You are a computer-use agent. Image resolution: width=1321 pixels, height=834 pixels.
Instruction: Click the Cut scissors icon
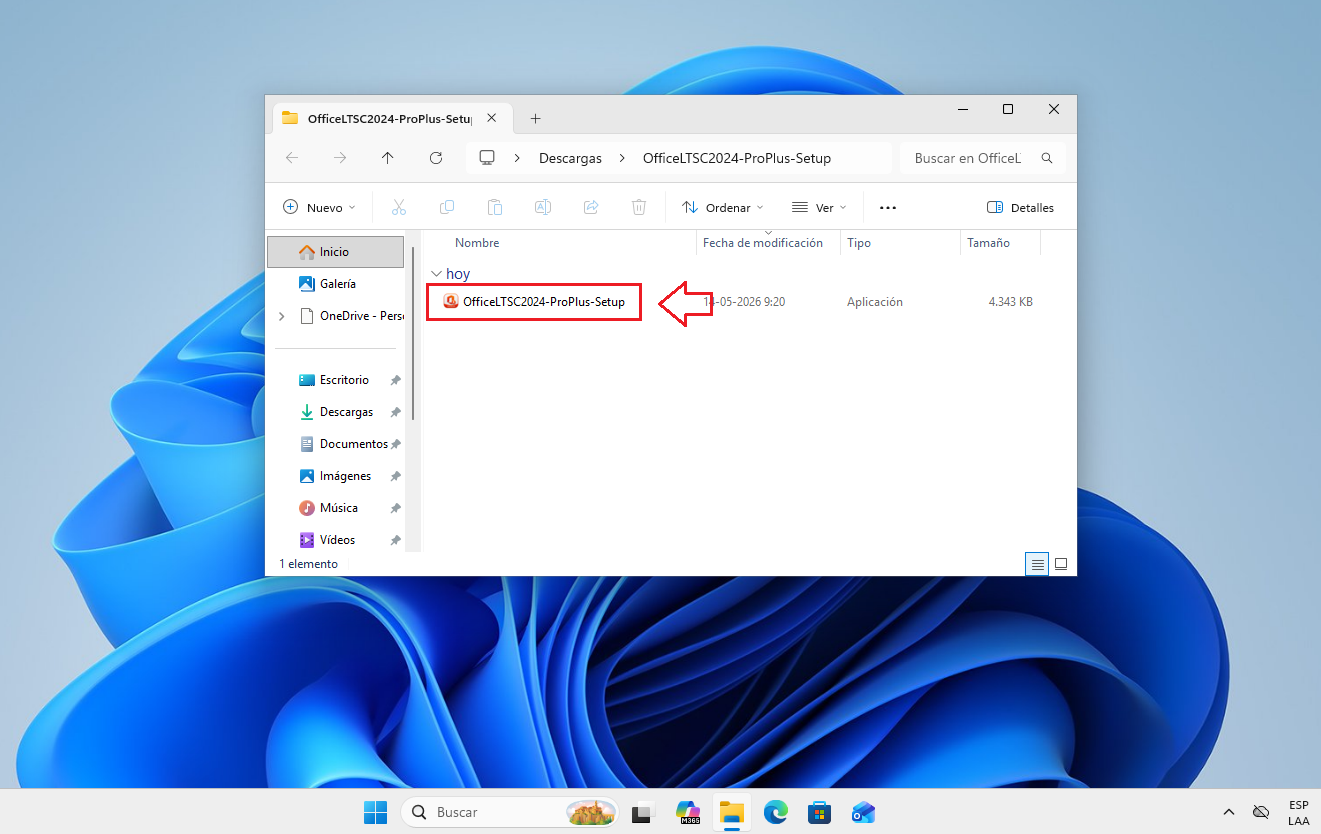click(399, 207)
